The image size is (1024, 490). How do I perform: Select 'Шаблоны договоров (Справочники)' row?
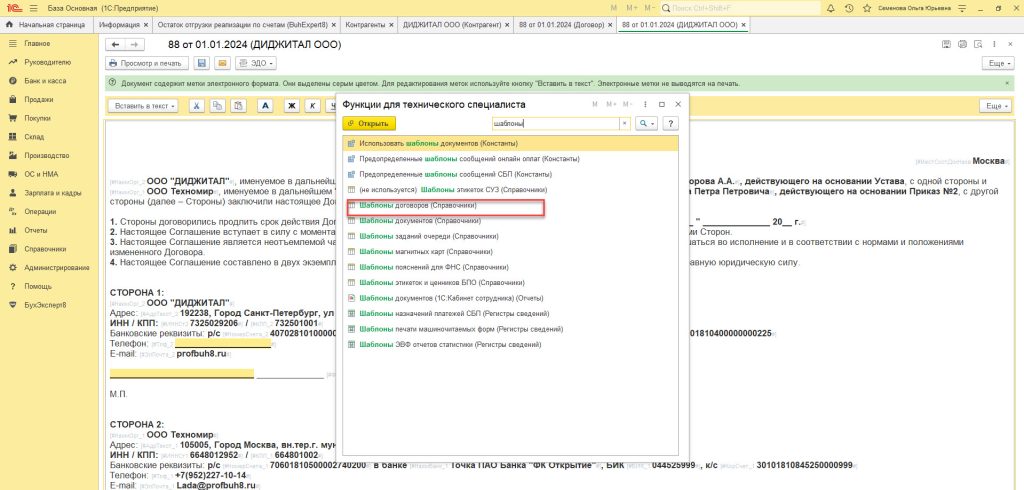pos(511,205)
